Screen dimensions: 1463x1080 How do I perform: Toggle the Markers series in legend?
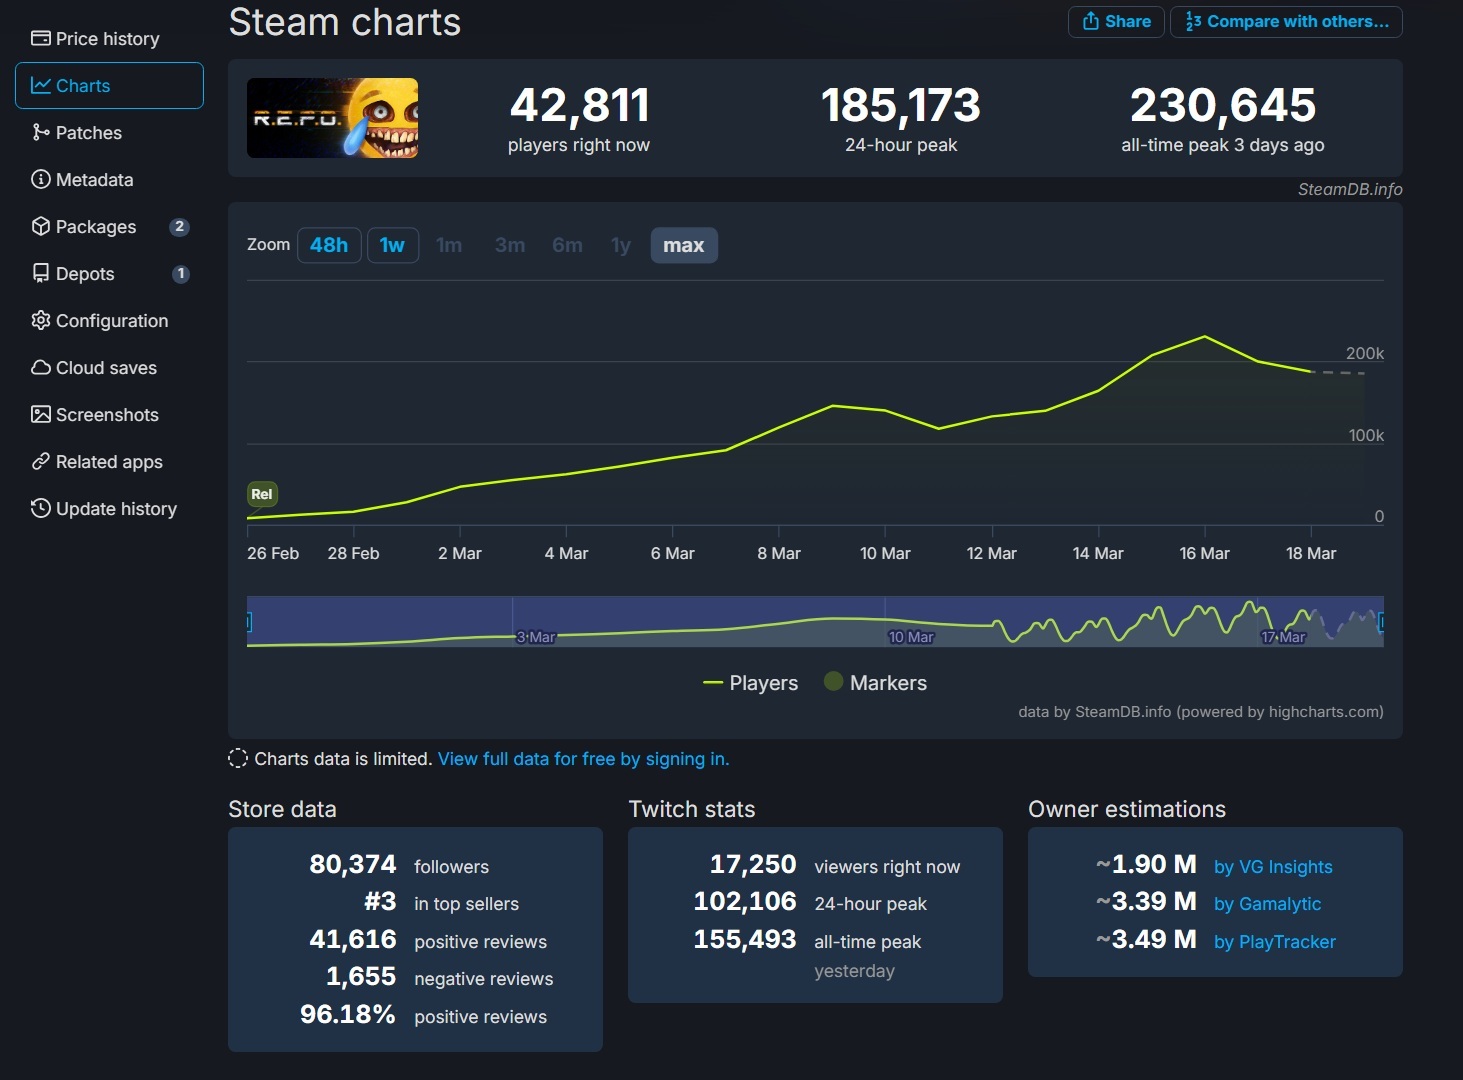click(x=875, y=683)
